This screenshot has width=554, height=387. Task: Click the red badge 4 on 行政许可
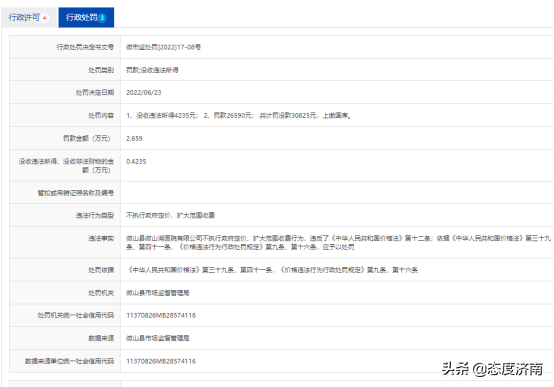pyautogui.click(x=45, y=18)
